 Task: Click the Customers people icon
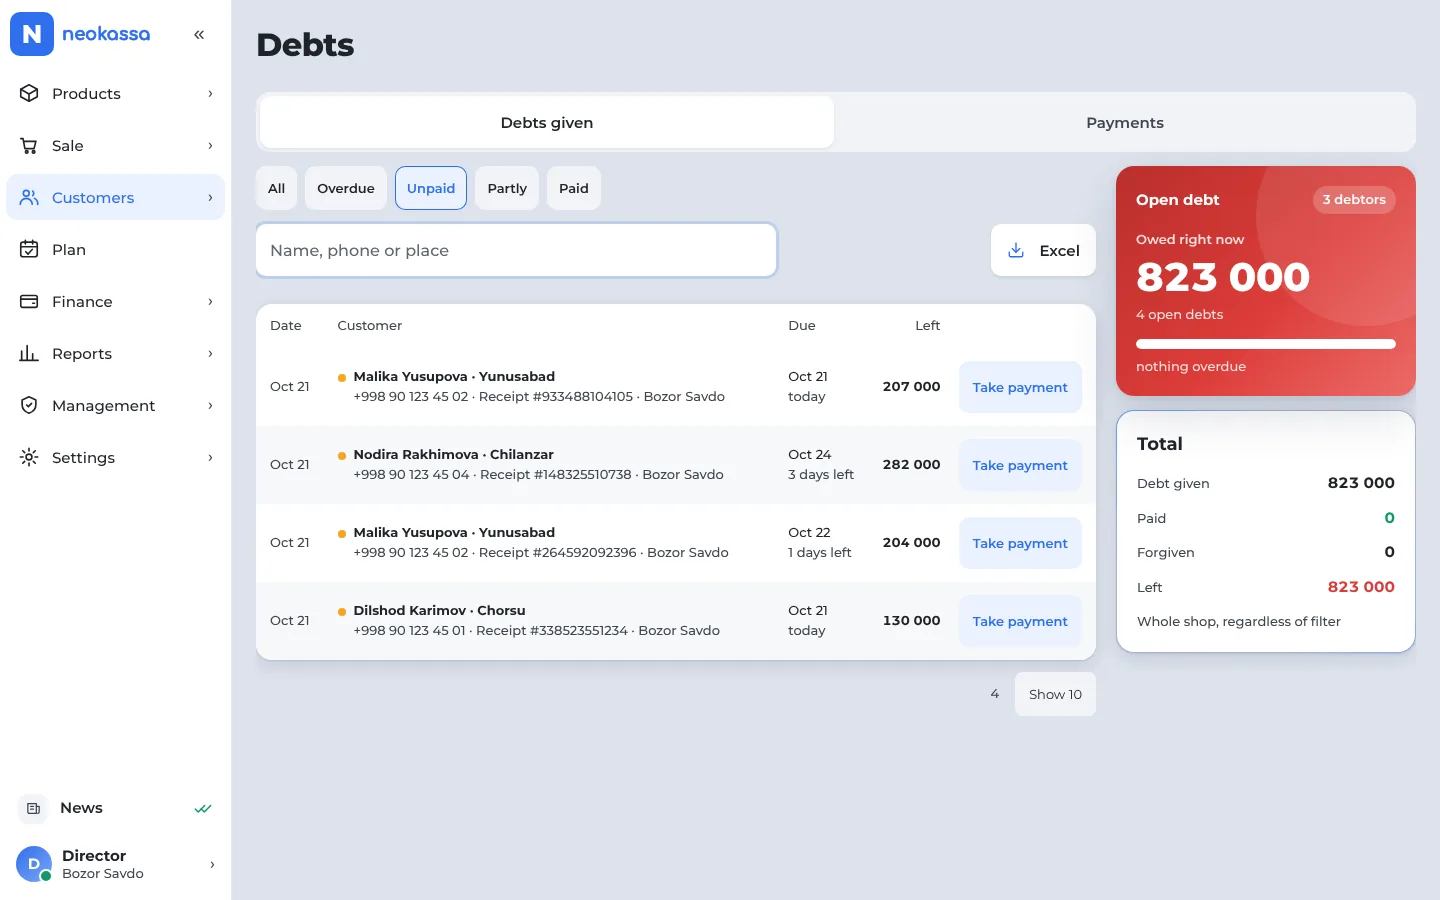pyautogui.click(x=29, y=197)
